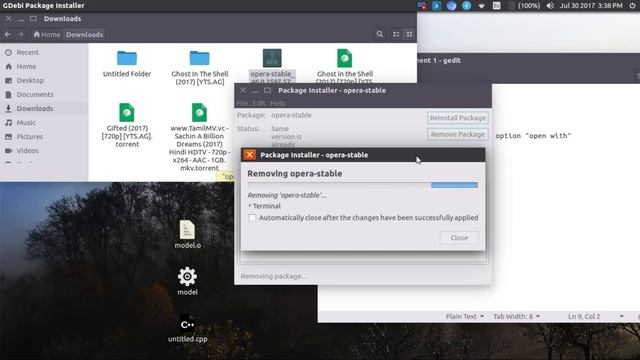Open the Recent sidebar entry

click(27, 52)
